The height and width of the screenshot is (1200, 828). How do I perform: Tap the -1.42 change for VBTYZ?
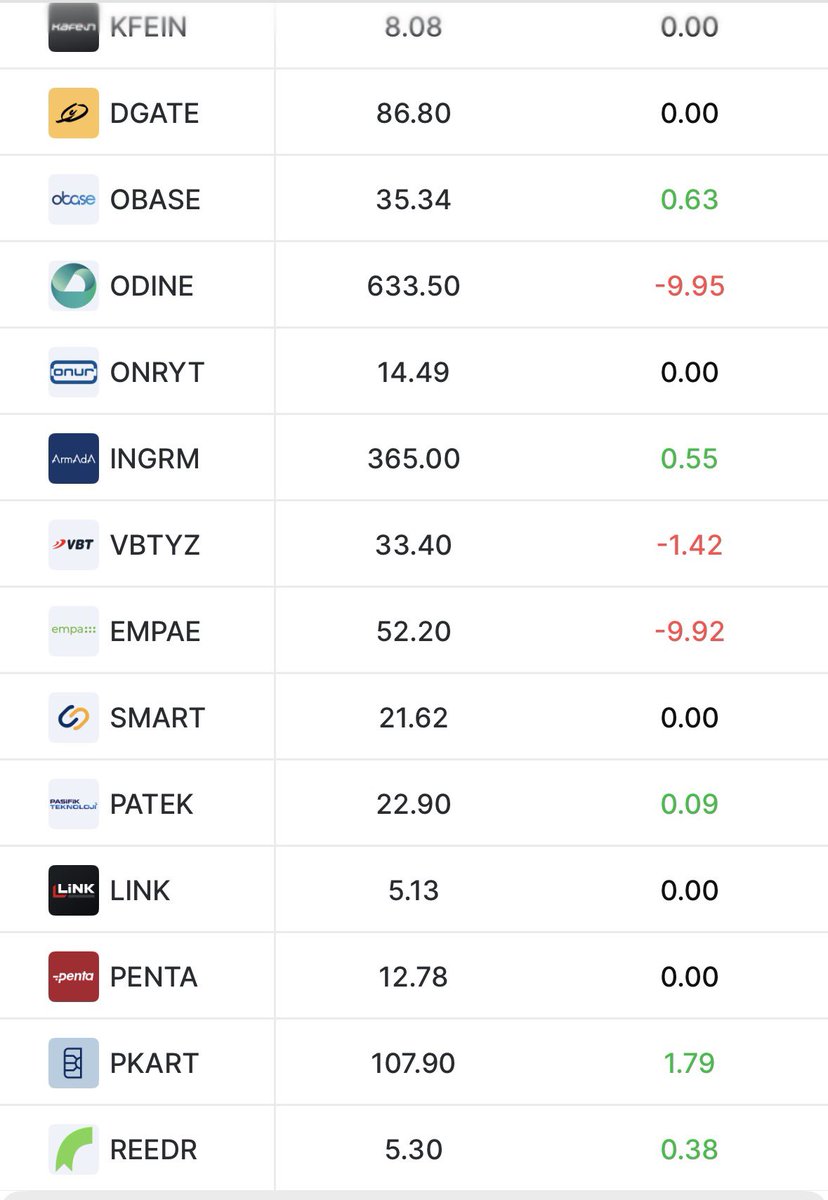coord(690,545)
